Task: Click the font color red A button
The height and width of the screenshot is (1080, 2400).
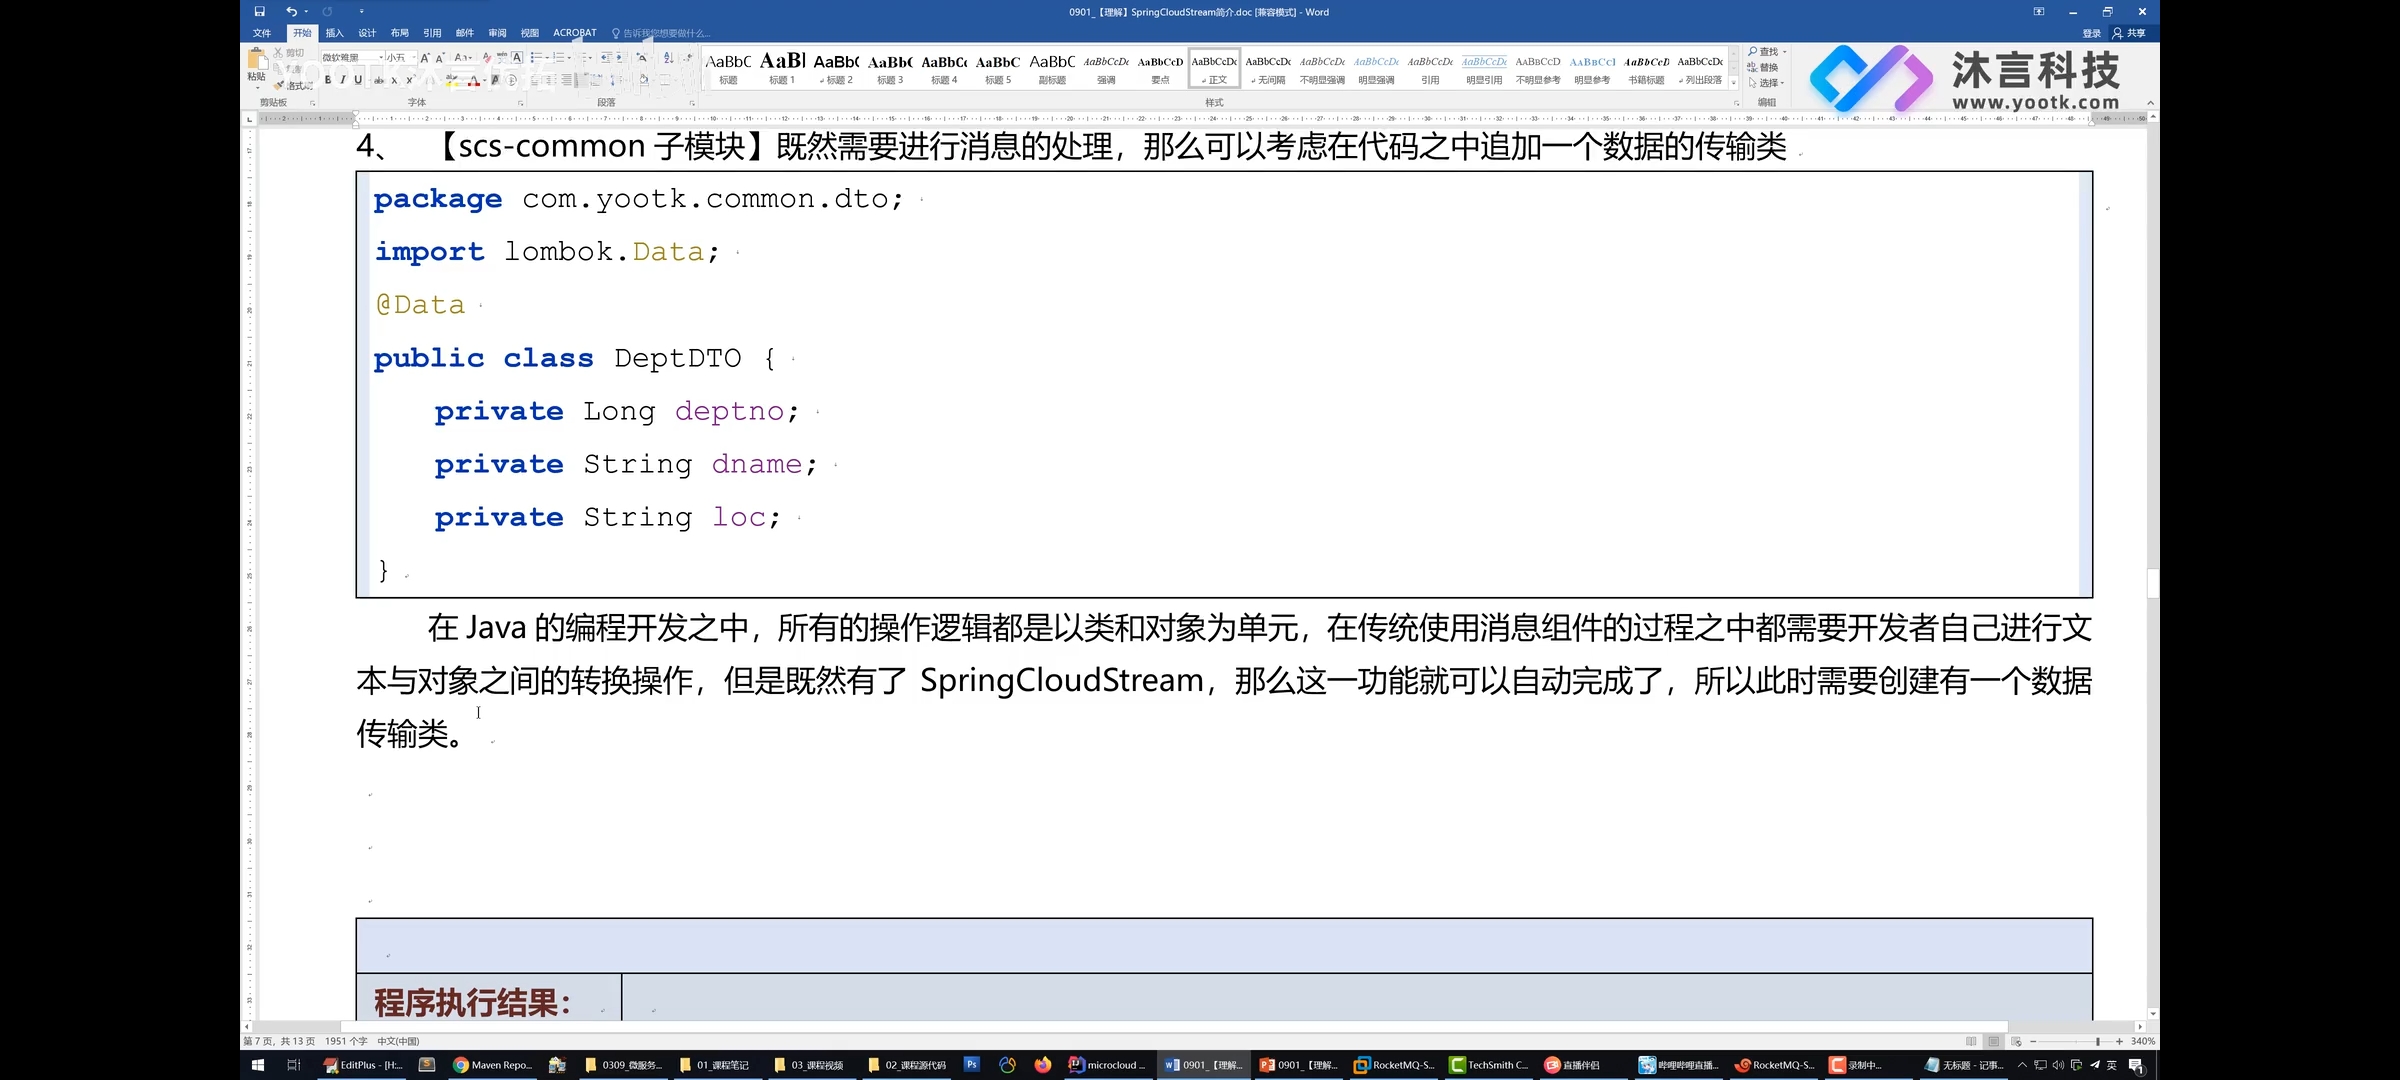Action: (474, 80)
